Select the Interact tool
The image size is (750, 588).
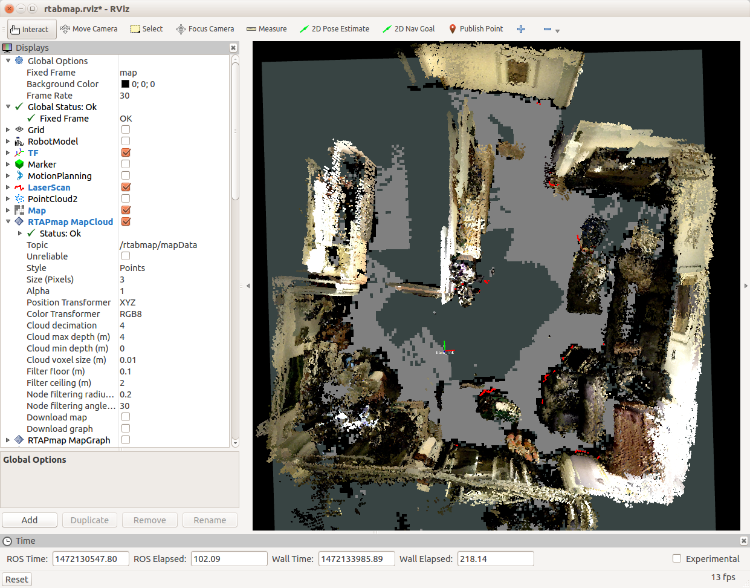[30, 29]
